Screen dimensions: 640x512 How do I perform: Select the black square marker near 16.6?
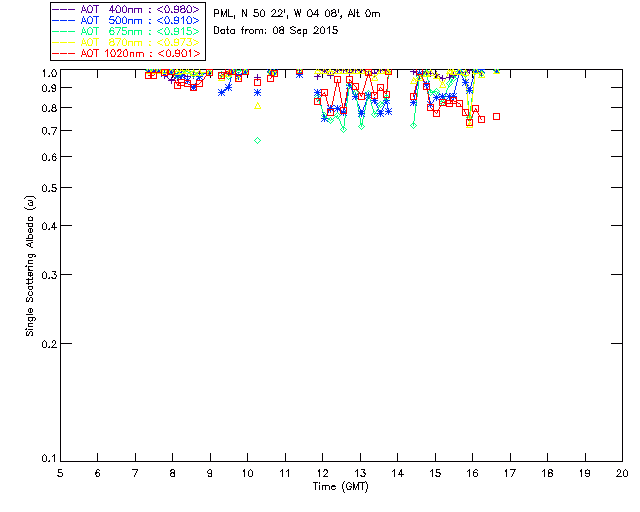(496, 117)
